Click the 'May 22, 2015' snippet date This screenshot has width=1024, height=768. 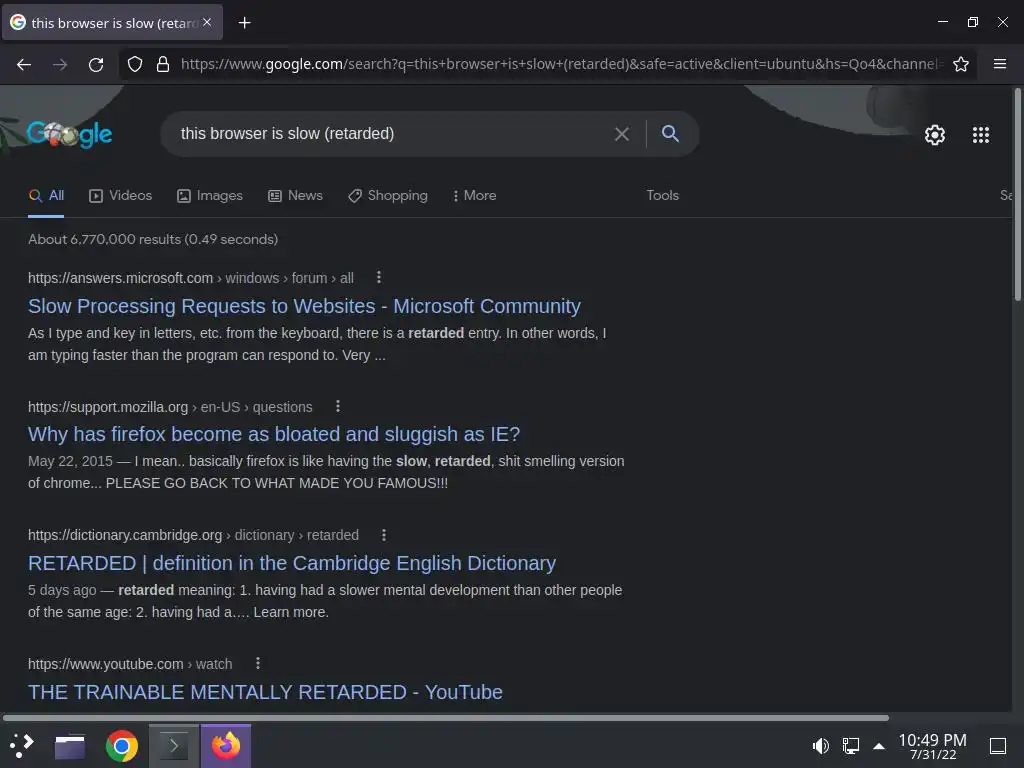(71, 461)
